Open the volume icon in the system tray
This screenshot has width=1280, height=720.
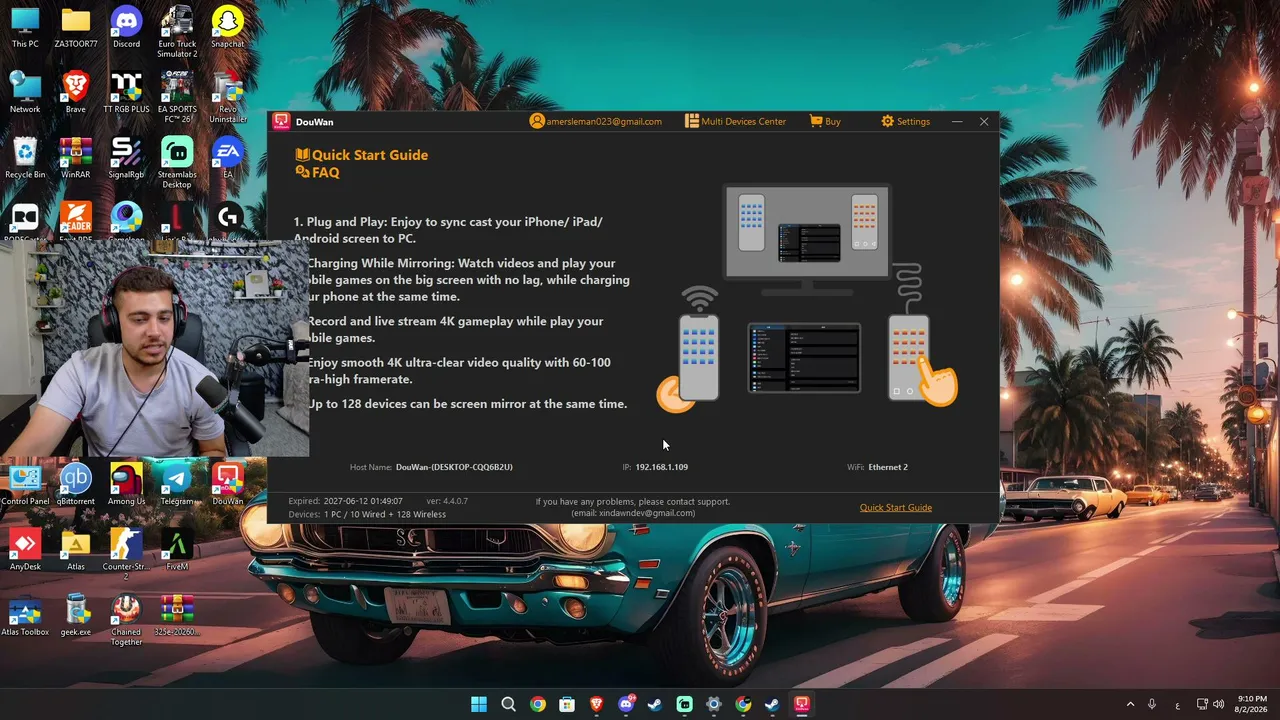pos(1218,704)
